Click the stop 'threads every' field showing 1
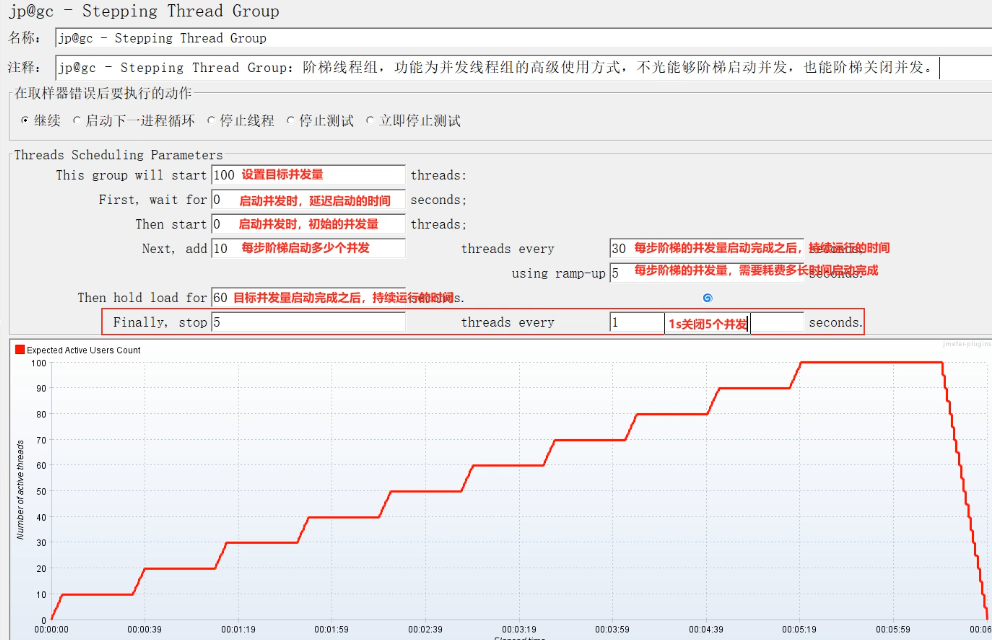 [x=637, y=323]
